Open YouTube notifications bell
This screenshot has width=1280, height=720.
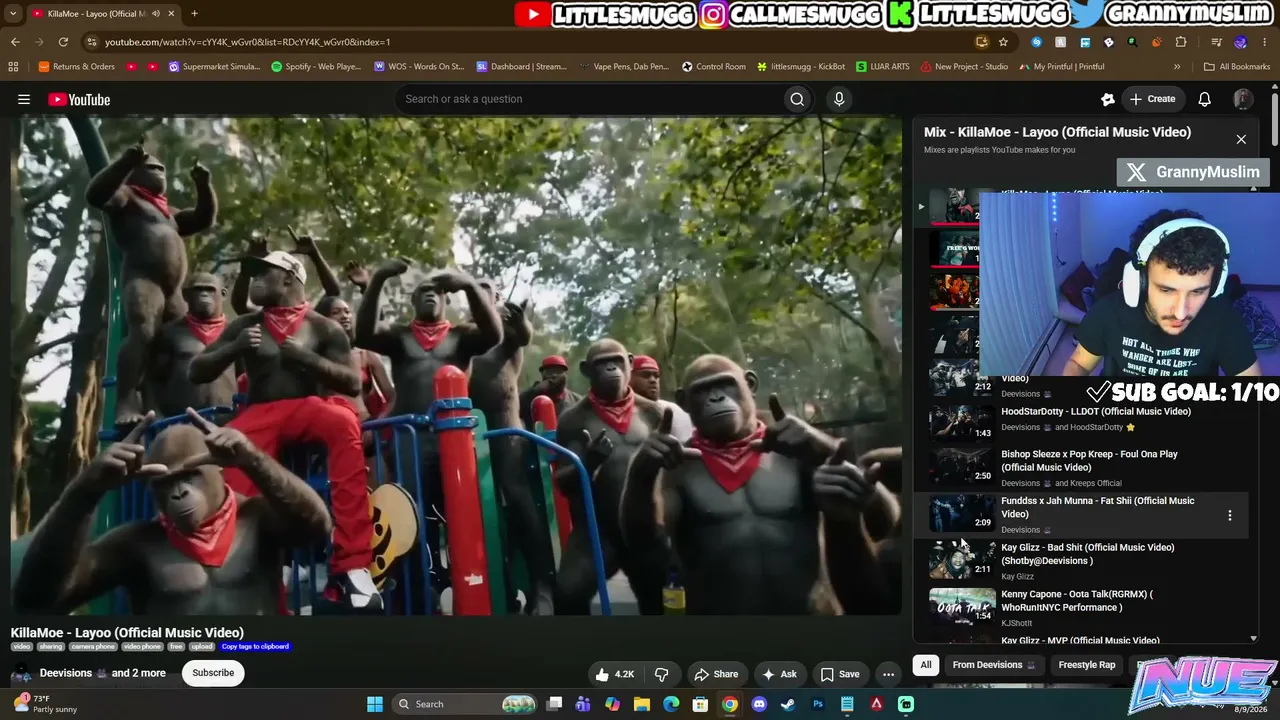(1205, 99)
